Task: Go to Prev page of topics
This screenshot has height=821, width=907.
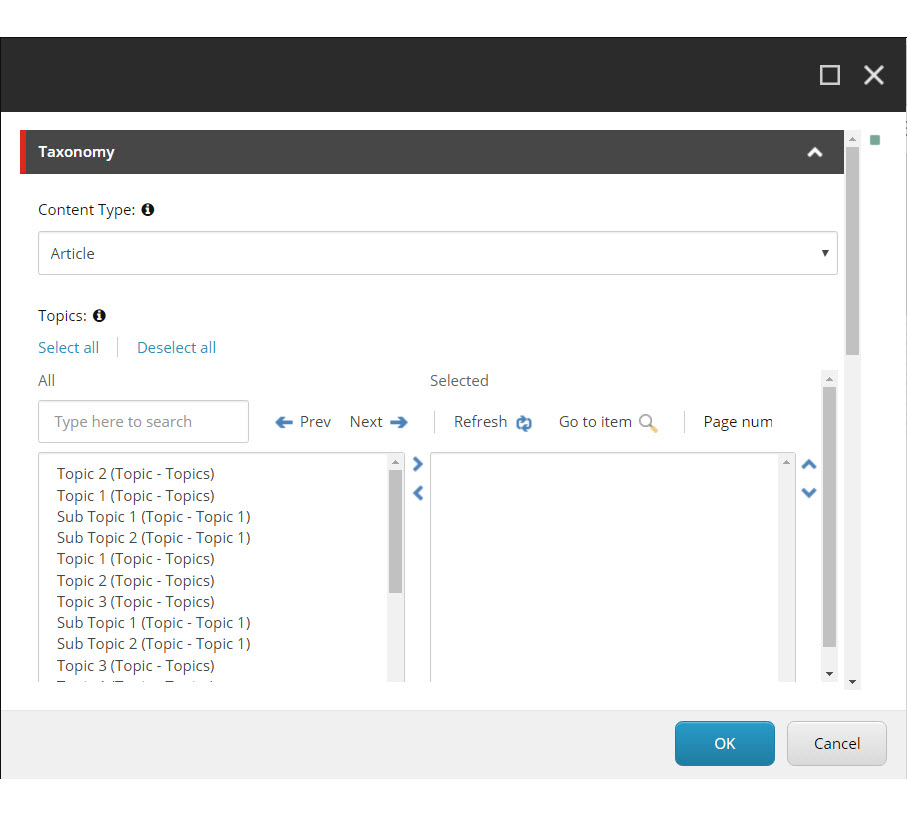Action: click(303, 422)
